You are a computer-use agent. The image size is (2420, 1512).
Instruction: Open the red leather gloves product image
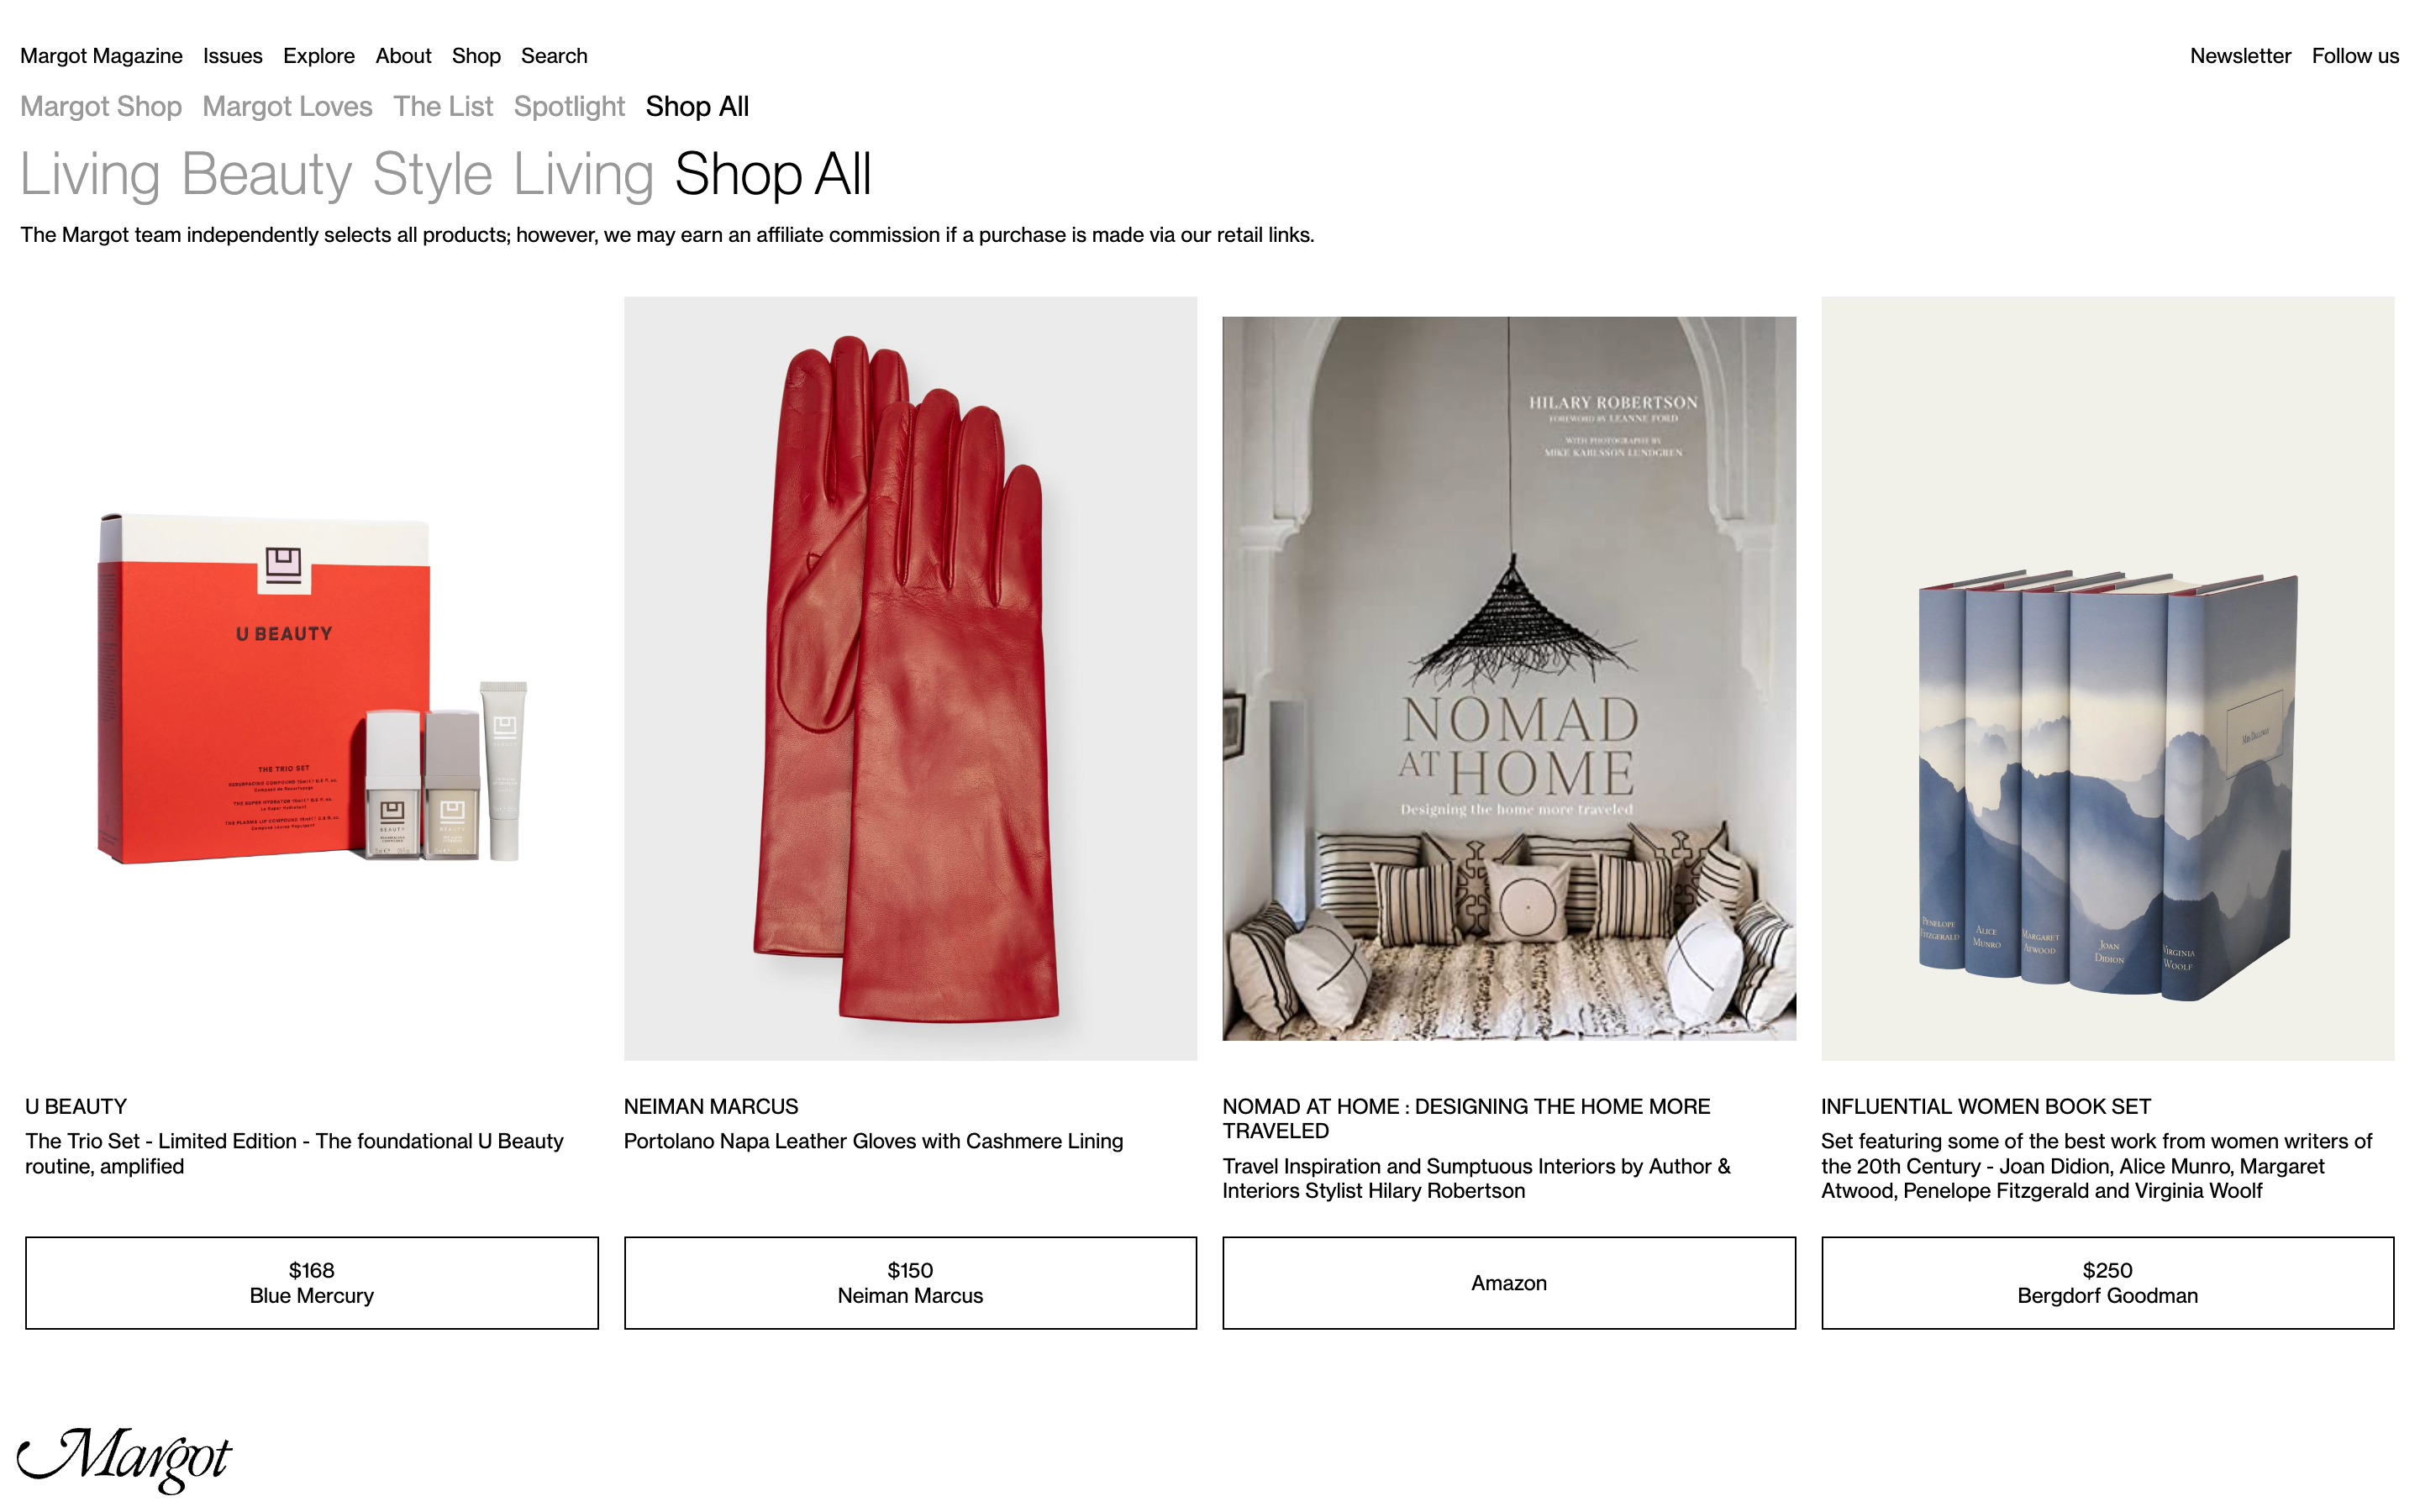coord(910,678)
